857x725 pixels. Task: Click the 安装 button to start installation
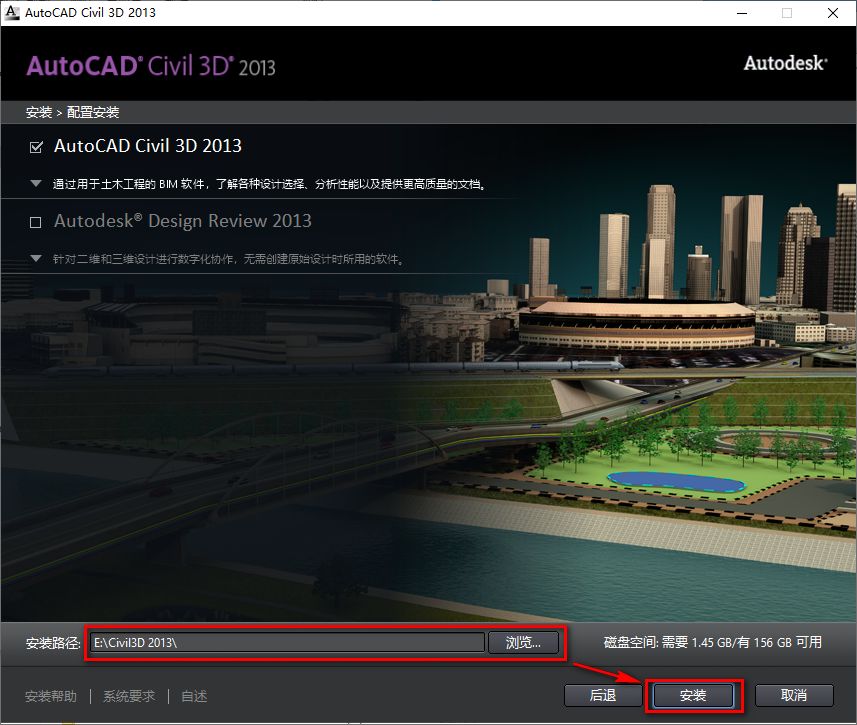(692, 695)
